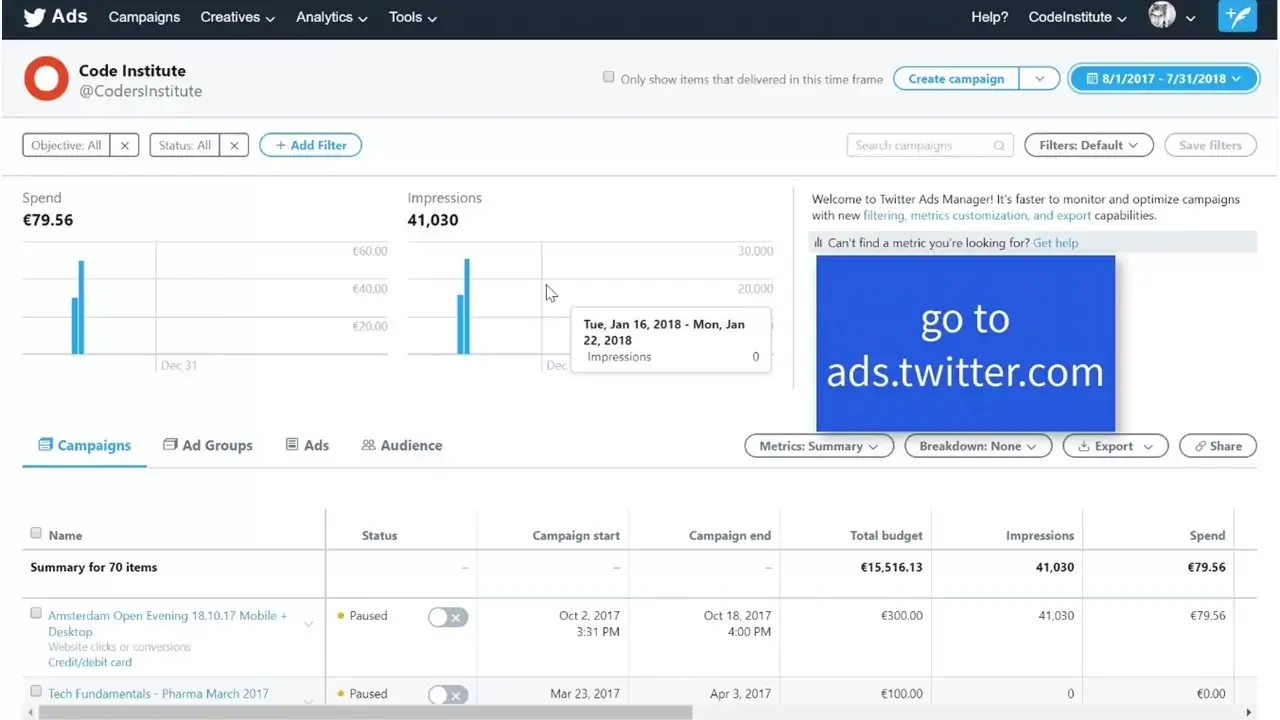The width and height of the screenshot is (1280, 720).
Task: Open the 'filtering' link in welcome message
Action: (883, 215)
